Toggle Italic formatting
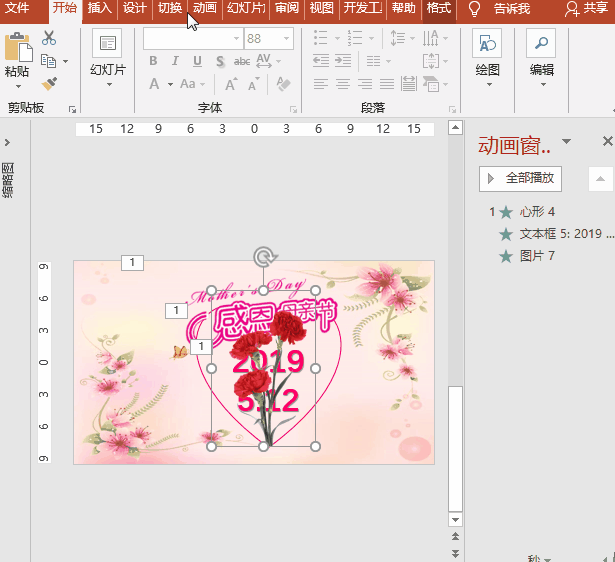615x562 pixels. pos(175,61)
